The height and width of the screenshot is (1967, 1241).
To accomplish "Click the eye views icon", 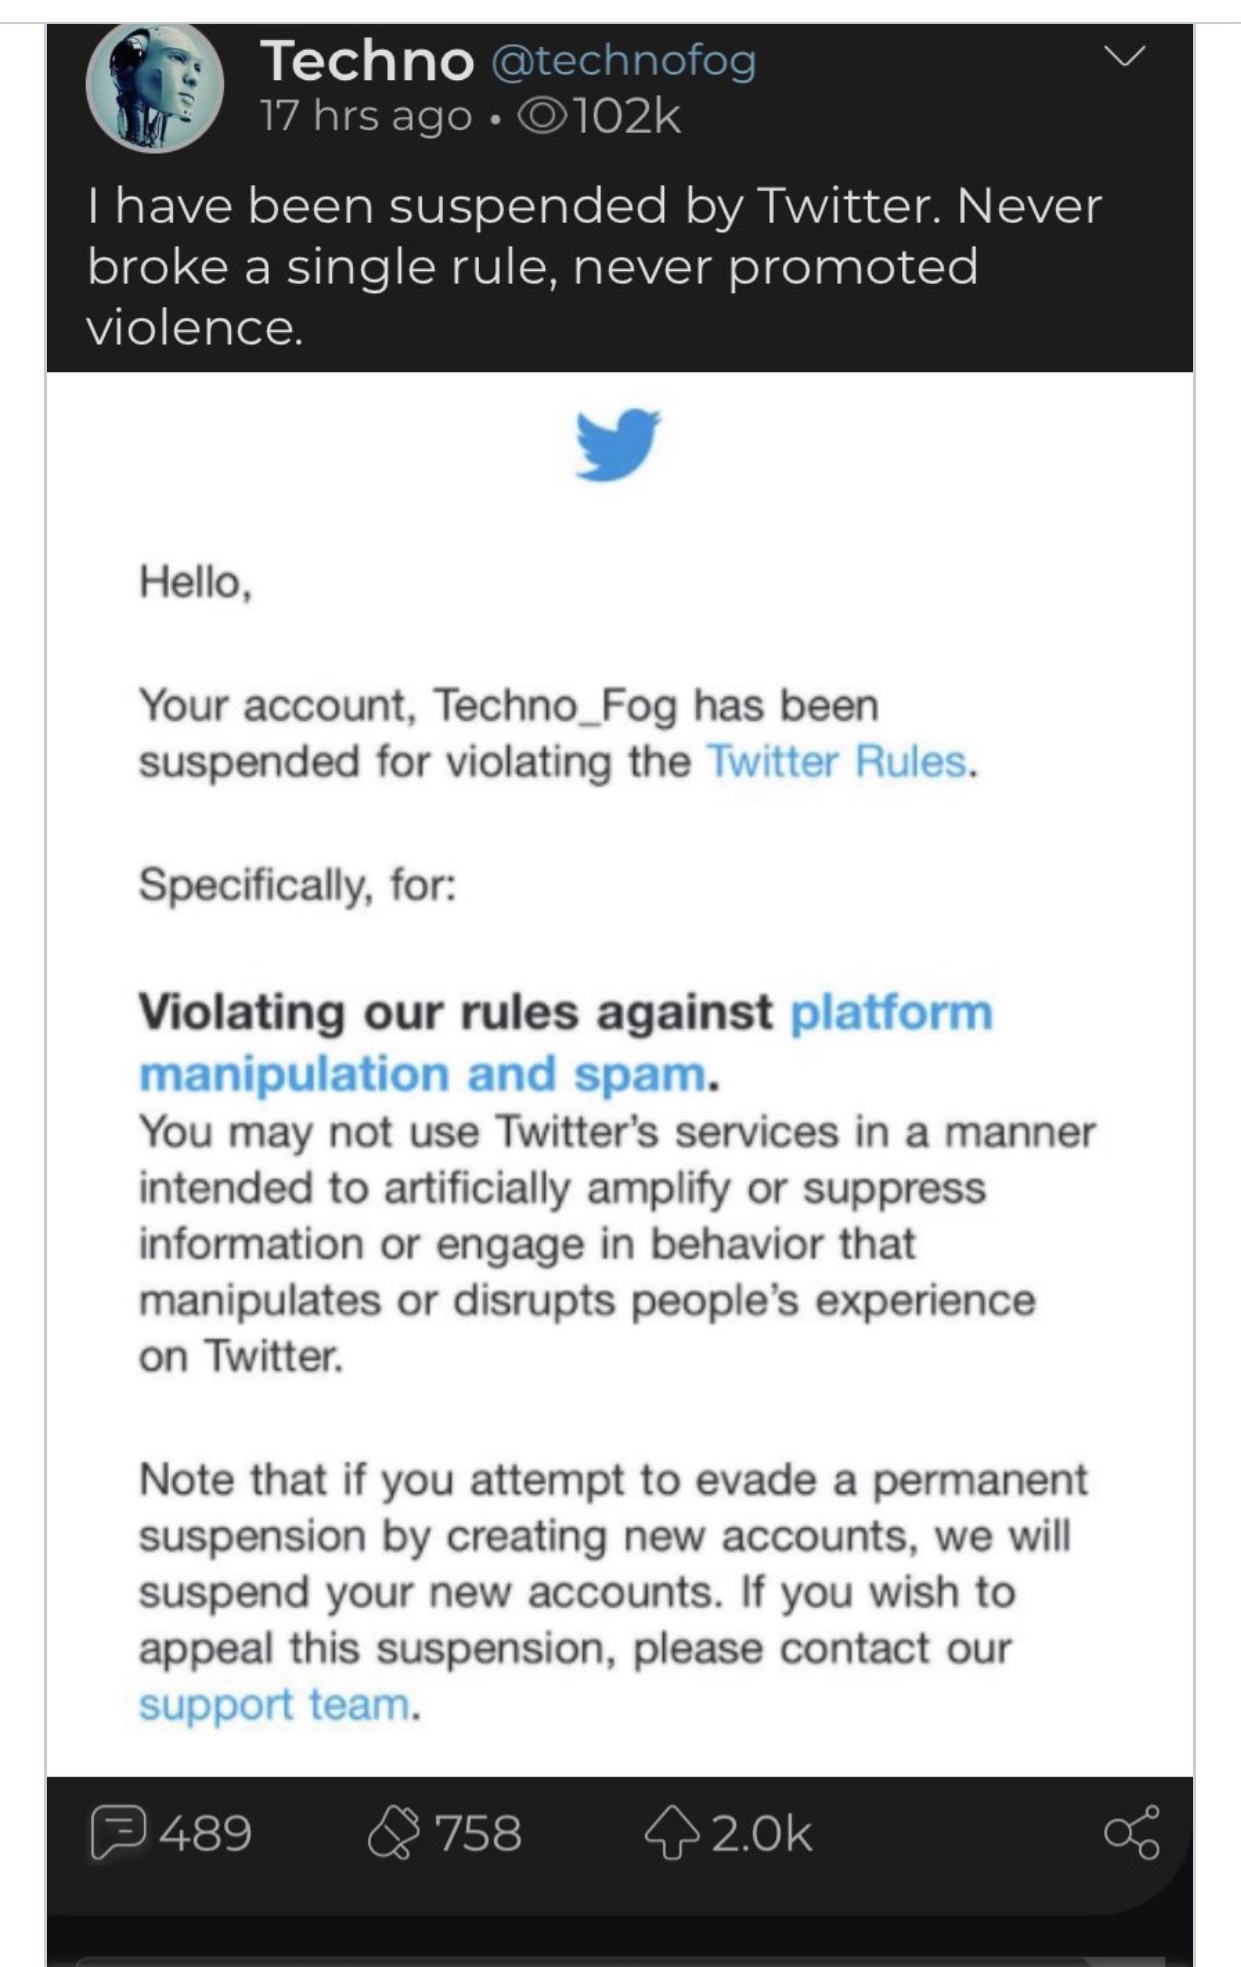I will pyautogui.click(x=543, y=117).
